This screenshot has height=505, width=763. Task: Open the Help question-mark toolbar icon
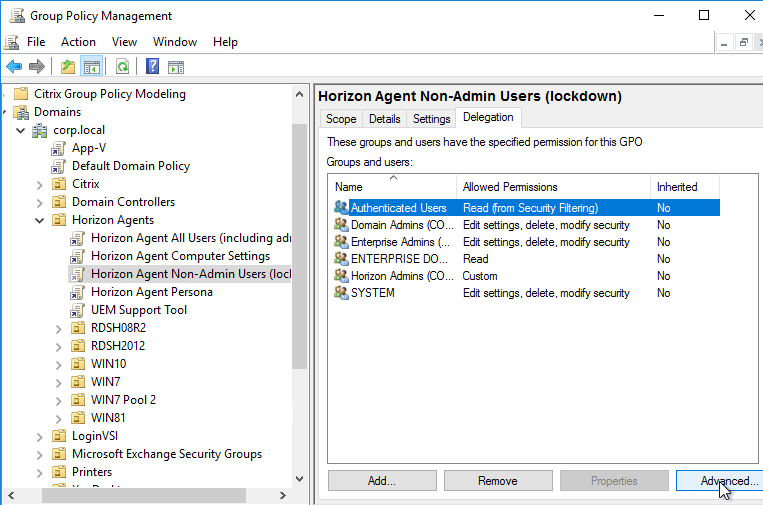click(152, 66)
